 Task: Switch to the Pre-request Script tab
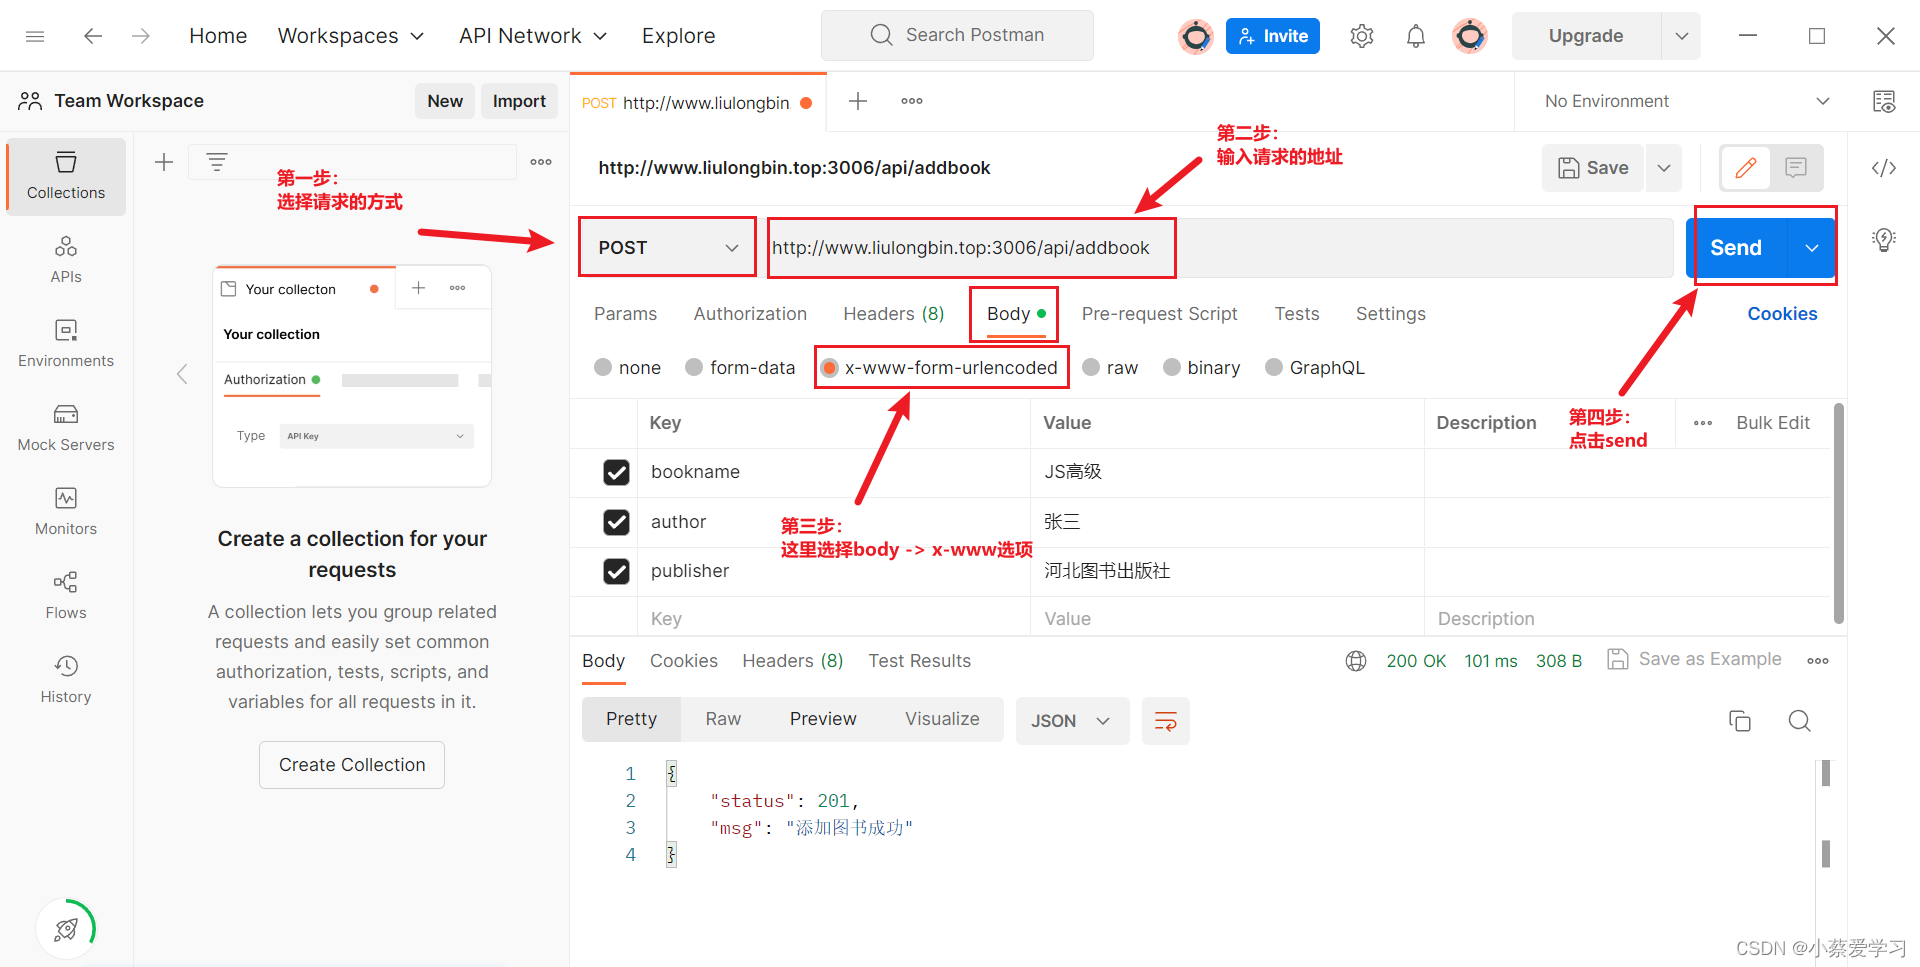pyautogui.click(x=1159, y=314)
